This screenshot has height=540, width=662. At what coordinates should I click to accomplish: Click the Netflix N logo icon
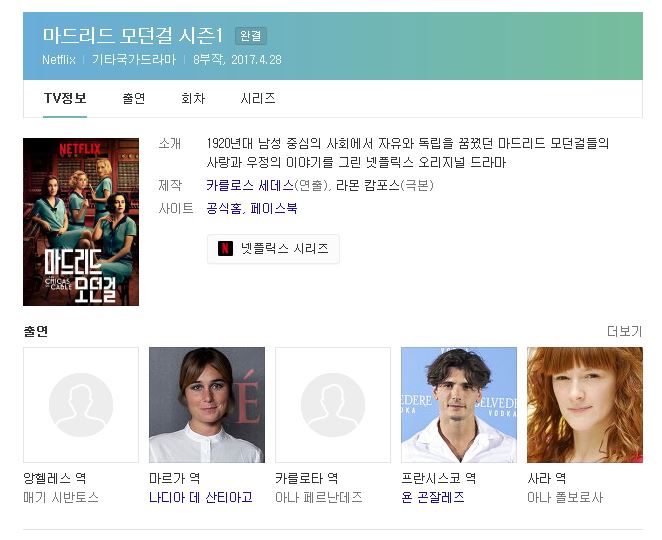225,248
